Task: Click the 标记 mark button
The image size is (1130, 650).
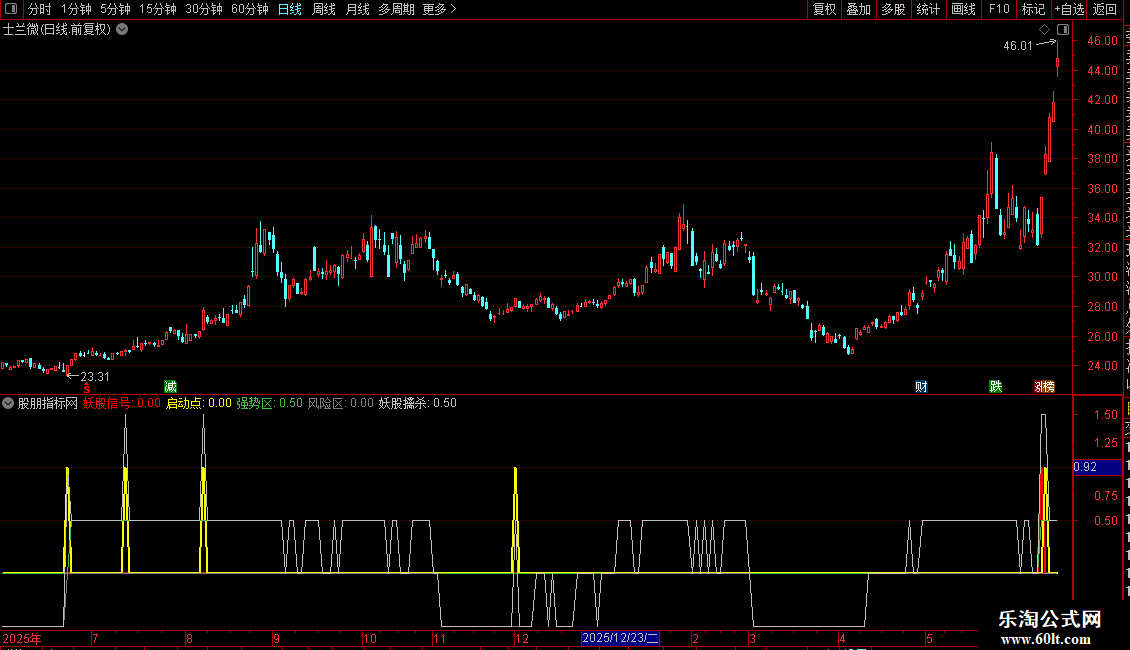Action: pos(1033,9)
